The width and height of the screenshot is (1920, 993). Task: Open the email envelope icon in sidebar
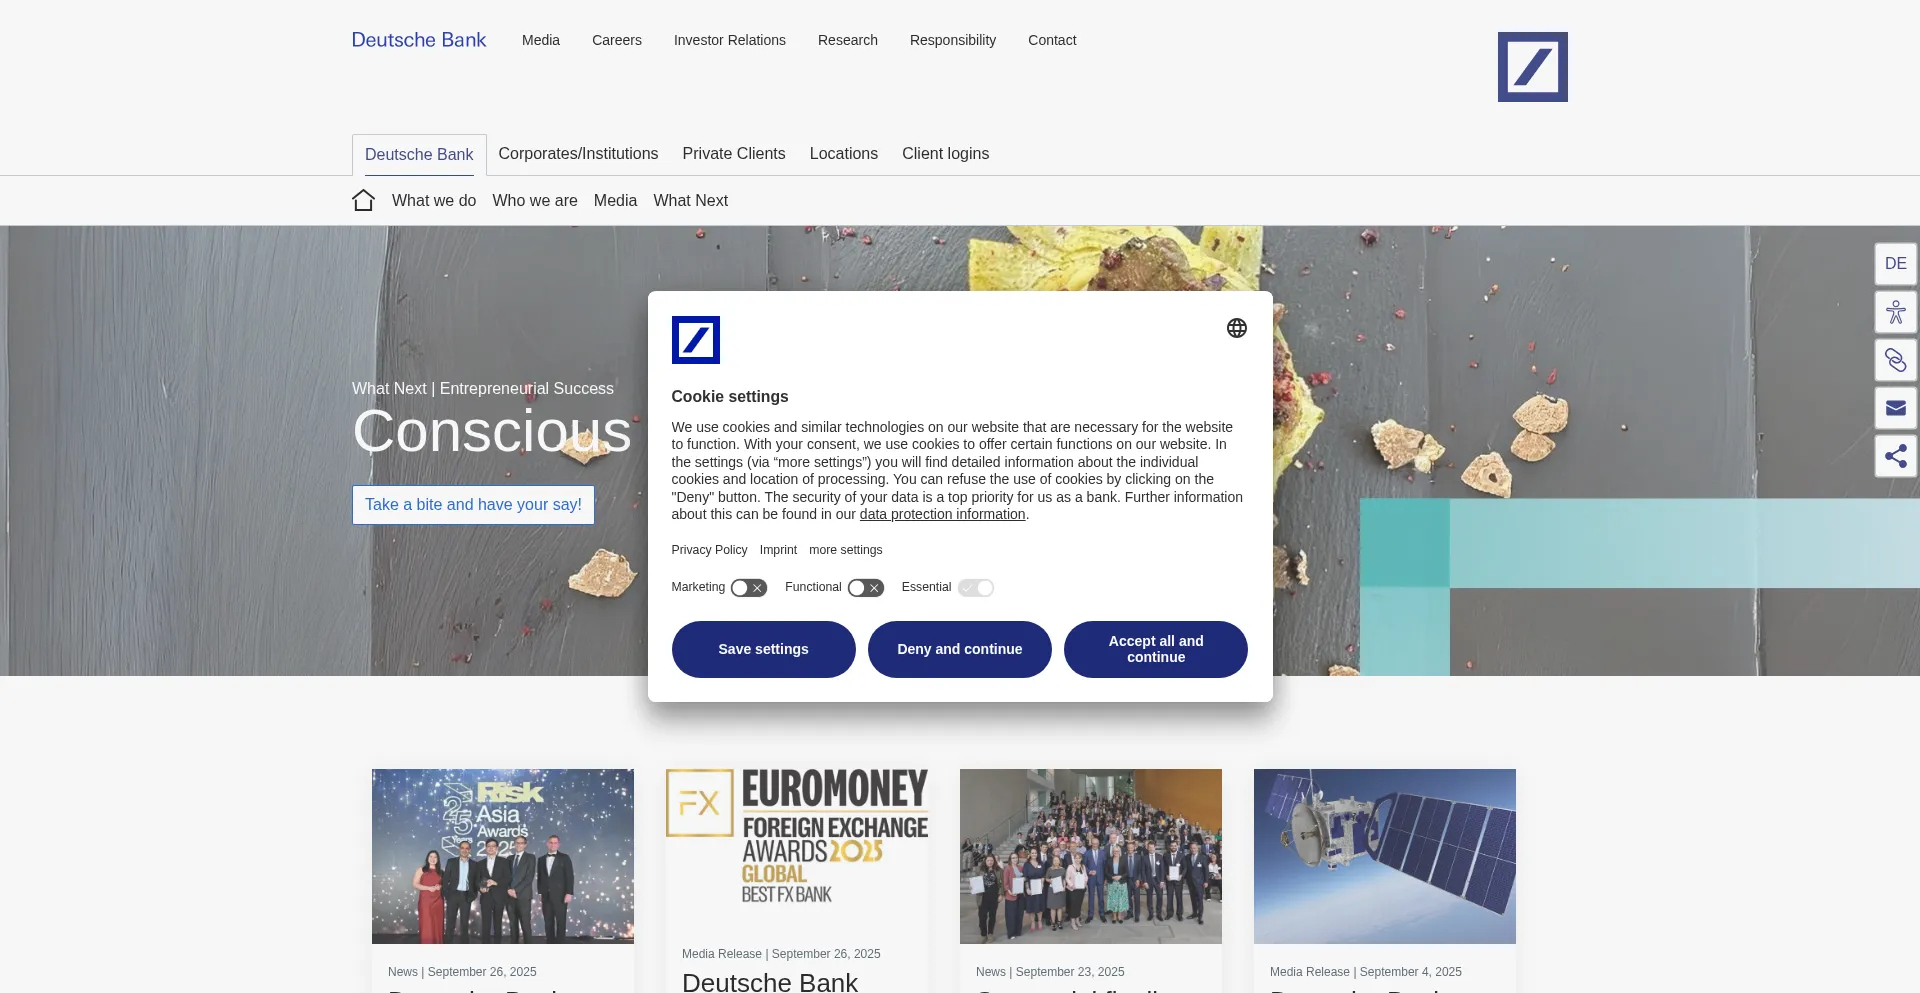pyautogui.click(x=1895, y=408)
